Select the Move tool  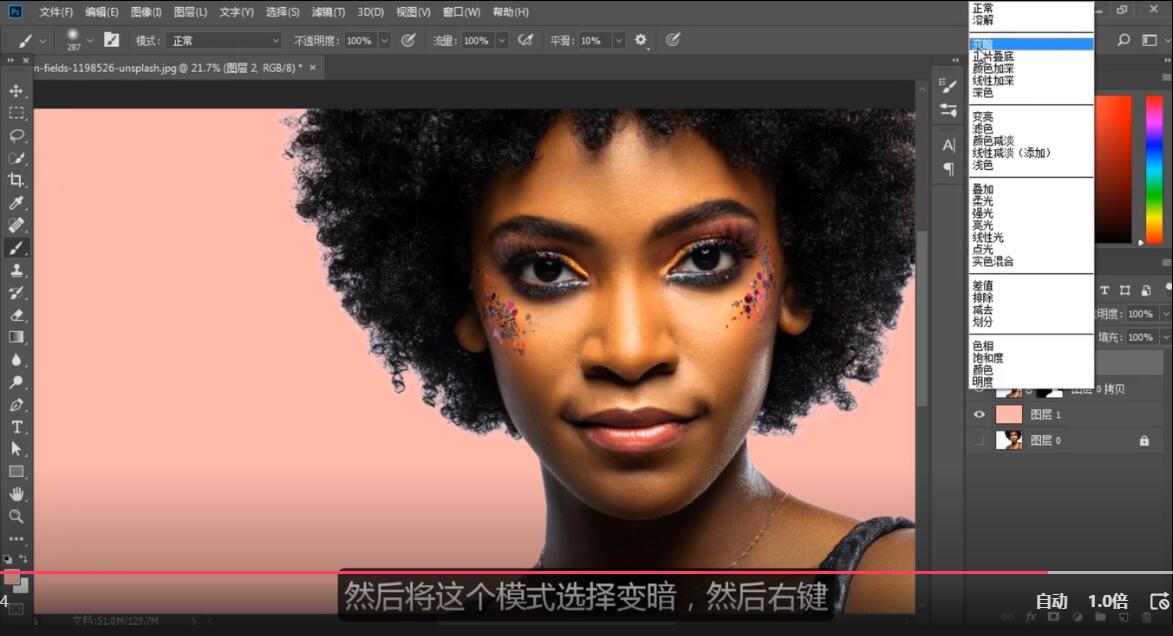16,91
